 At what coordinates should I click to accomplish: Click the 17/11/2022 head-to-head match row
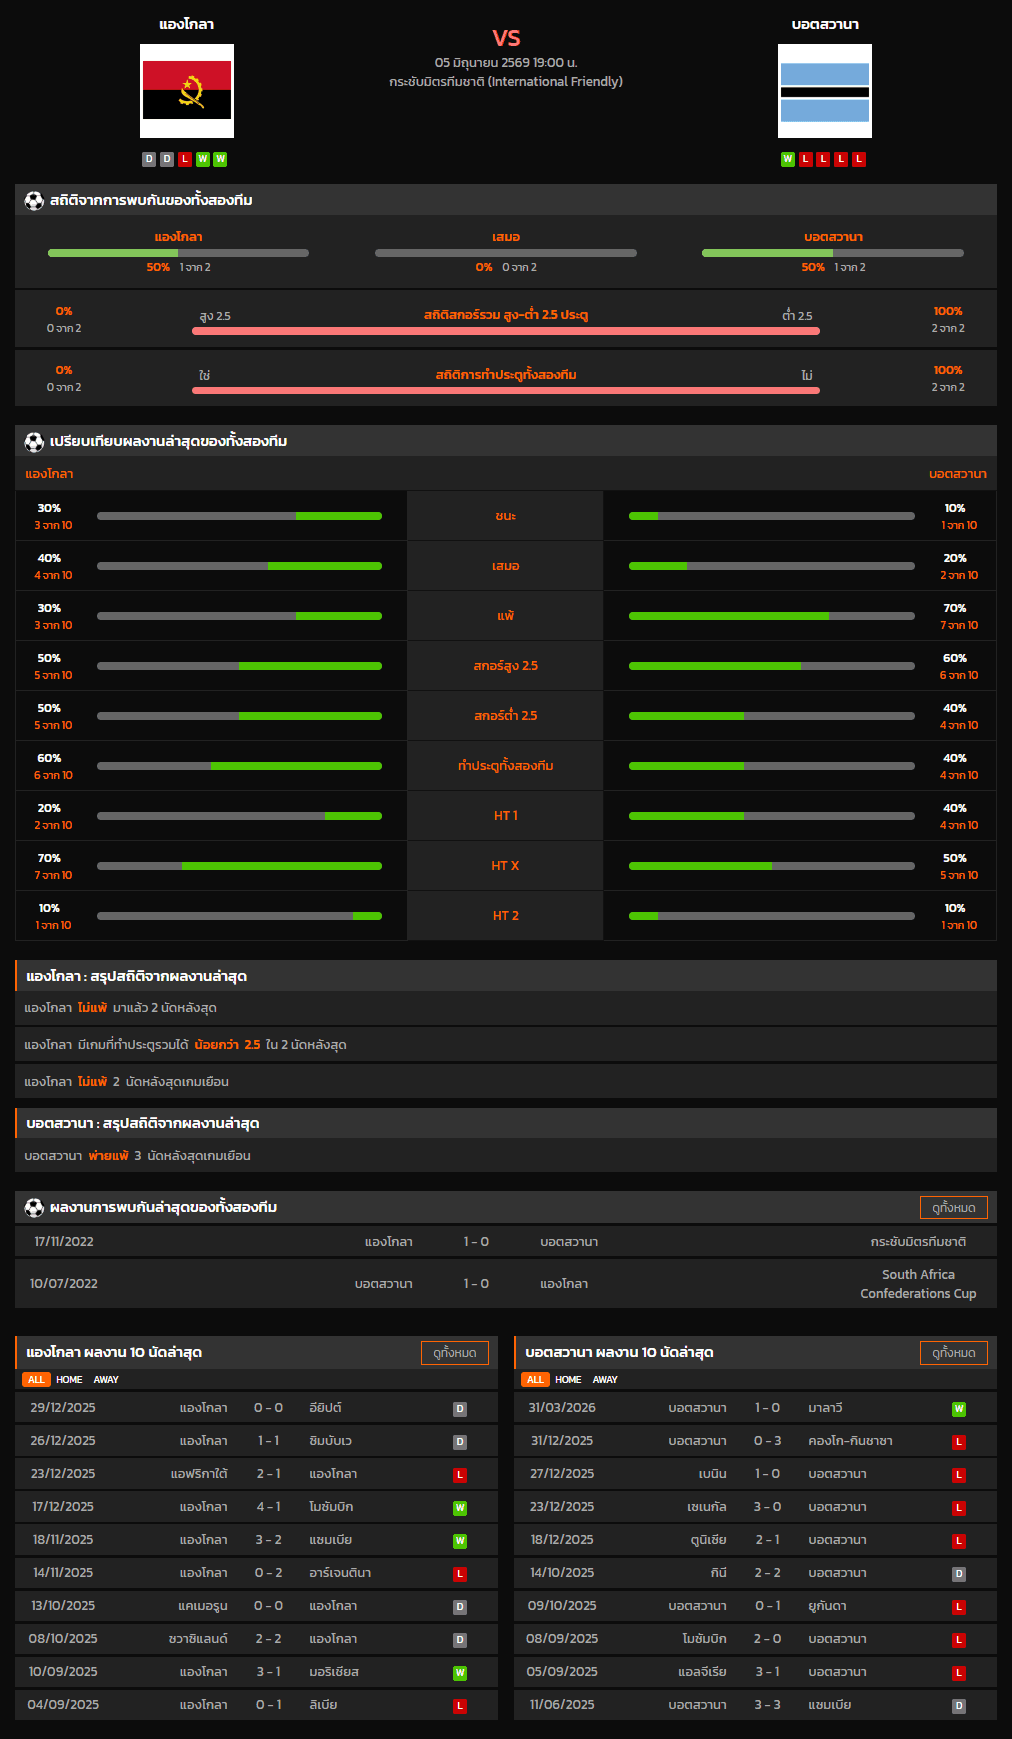506,1242
